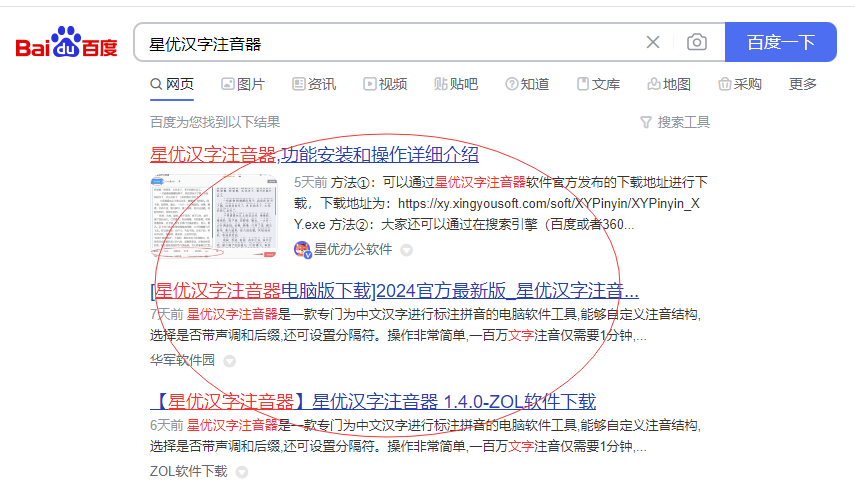Click the 星优办公软件 avatar icon
The height and width of the screenshot is (492, 855).
click(302, 249)
